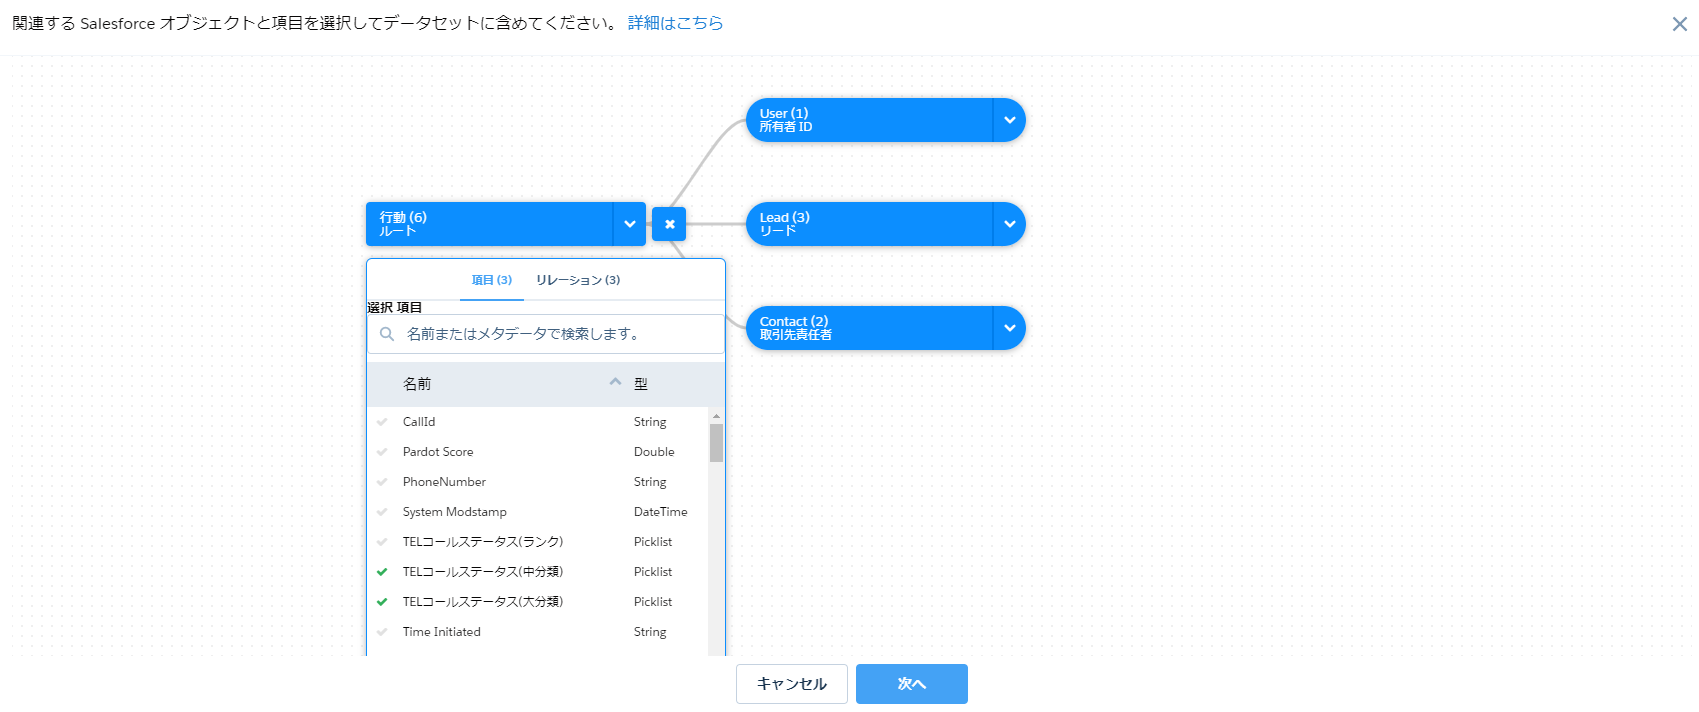
Task: Expand the User 所有者 ID node dropdown
Action: [1009, 120]
